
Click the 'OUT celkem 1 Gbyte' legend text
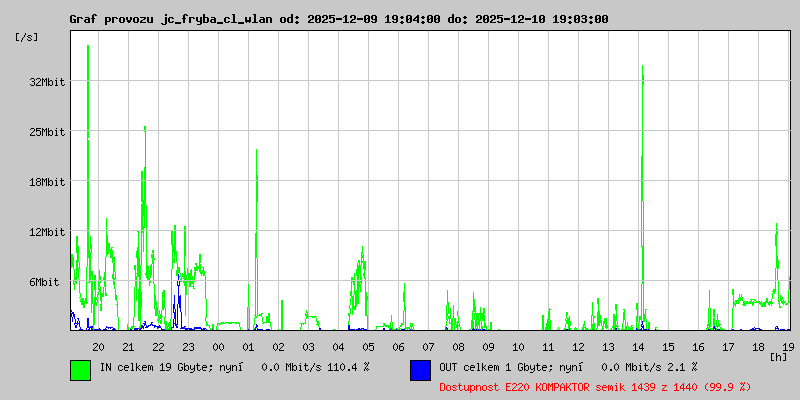point(568,368)
